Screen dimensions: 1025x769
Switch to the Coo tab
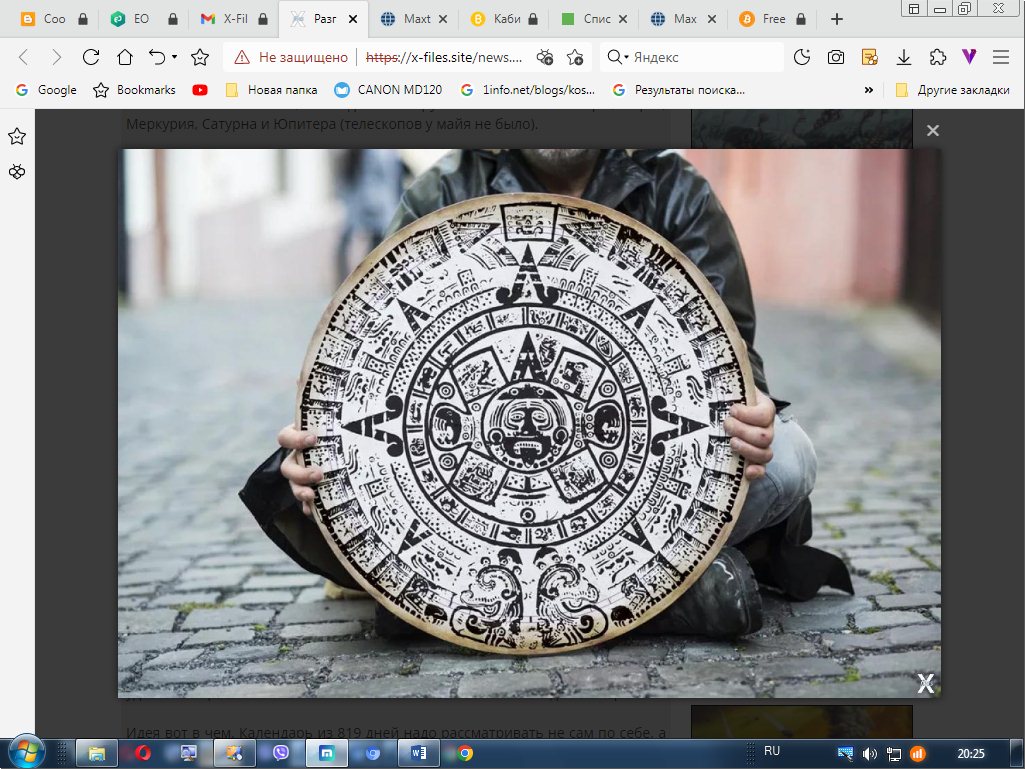tap(54, 20)
